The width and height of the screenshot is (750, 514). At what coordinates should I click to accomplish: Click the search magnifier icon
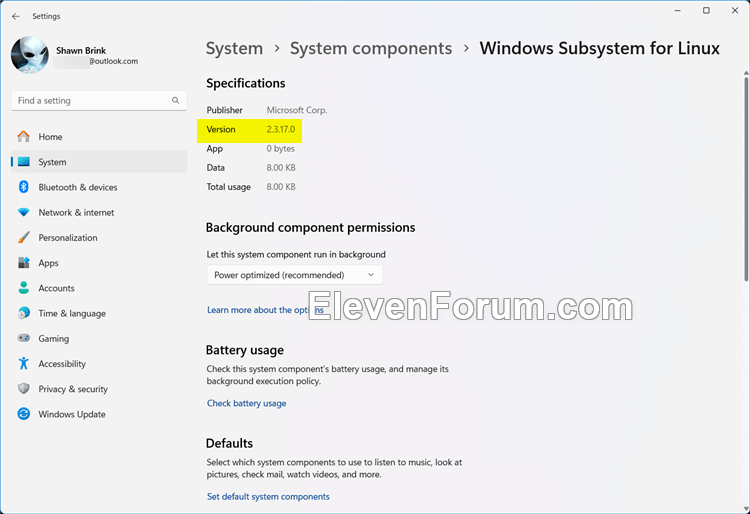(x=176, y=100)
